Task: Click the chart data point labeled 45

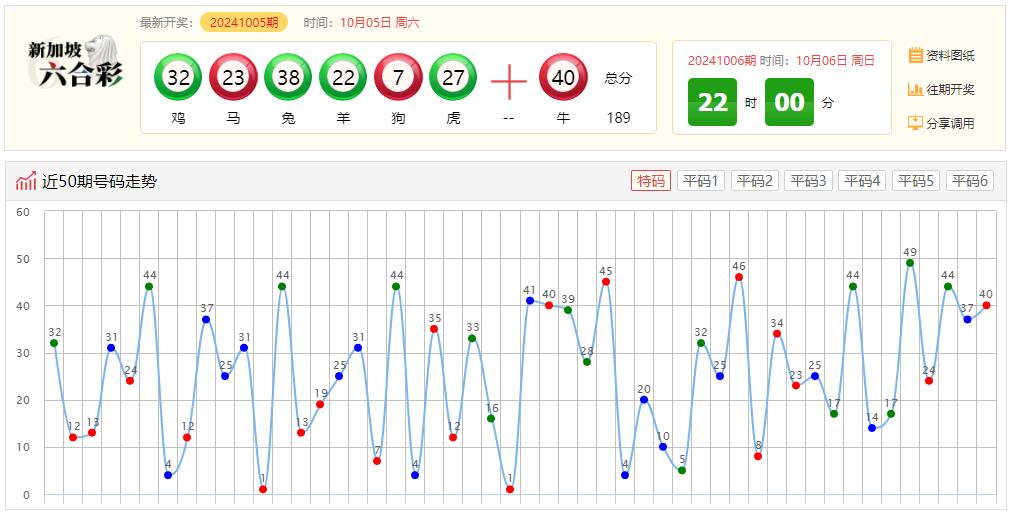Action: pos(606,282)
